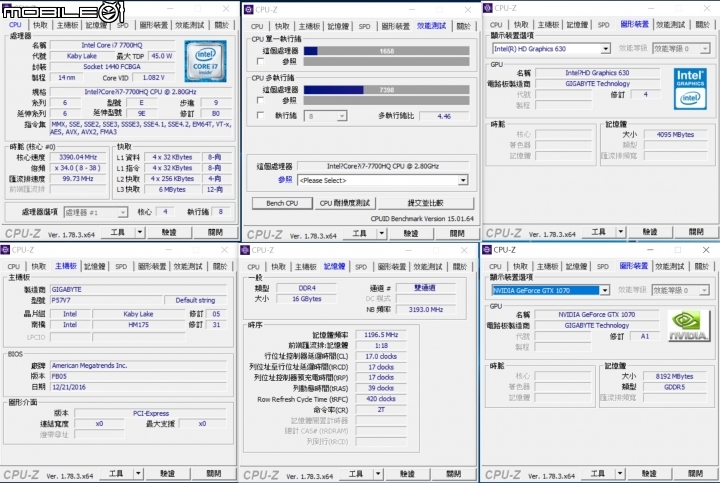
Task: Click the NB frequency value 3193.0 MHz
Action: click(426, 309)
